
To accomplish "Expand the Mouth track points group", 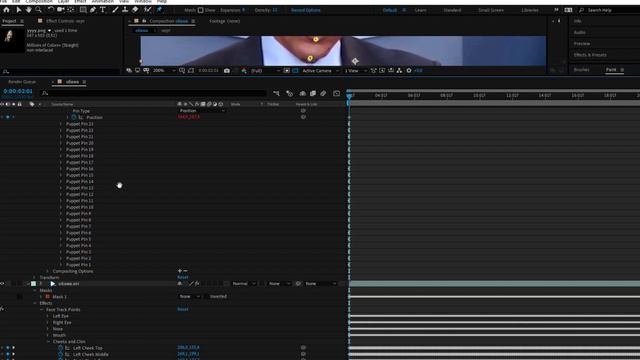I will [x=48, y=335].
